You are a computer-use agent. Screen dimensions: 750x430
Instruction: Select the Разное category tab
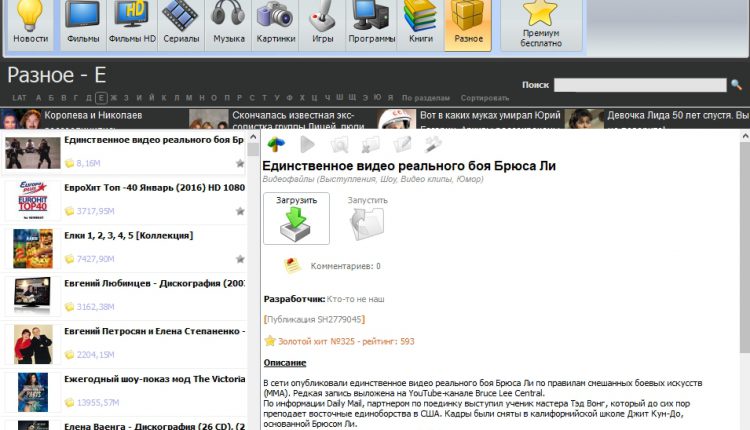tap(468, 24)
